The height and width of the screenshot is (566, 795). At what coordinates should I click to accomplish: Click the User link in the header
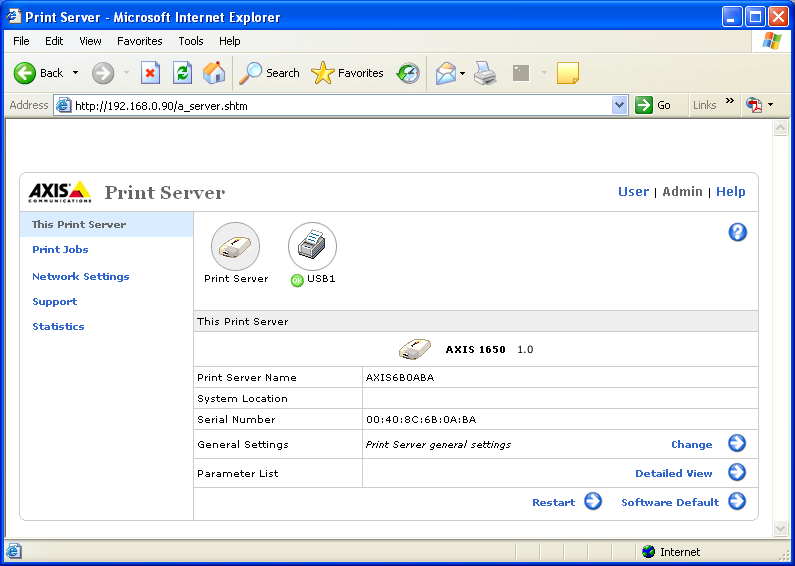coord(633,192)
